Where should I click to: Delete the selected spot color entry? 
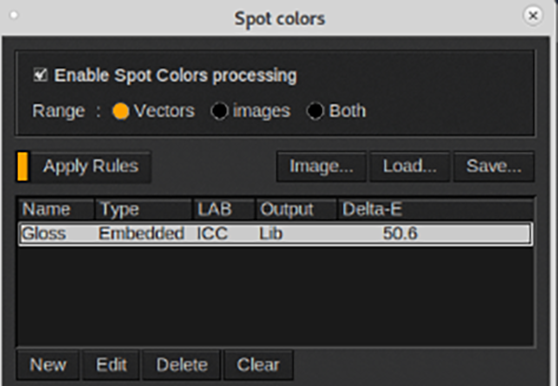pos(182,365)
